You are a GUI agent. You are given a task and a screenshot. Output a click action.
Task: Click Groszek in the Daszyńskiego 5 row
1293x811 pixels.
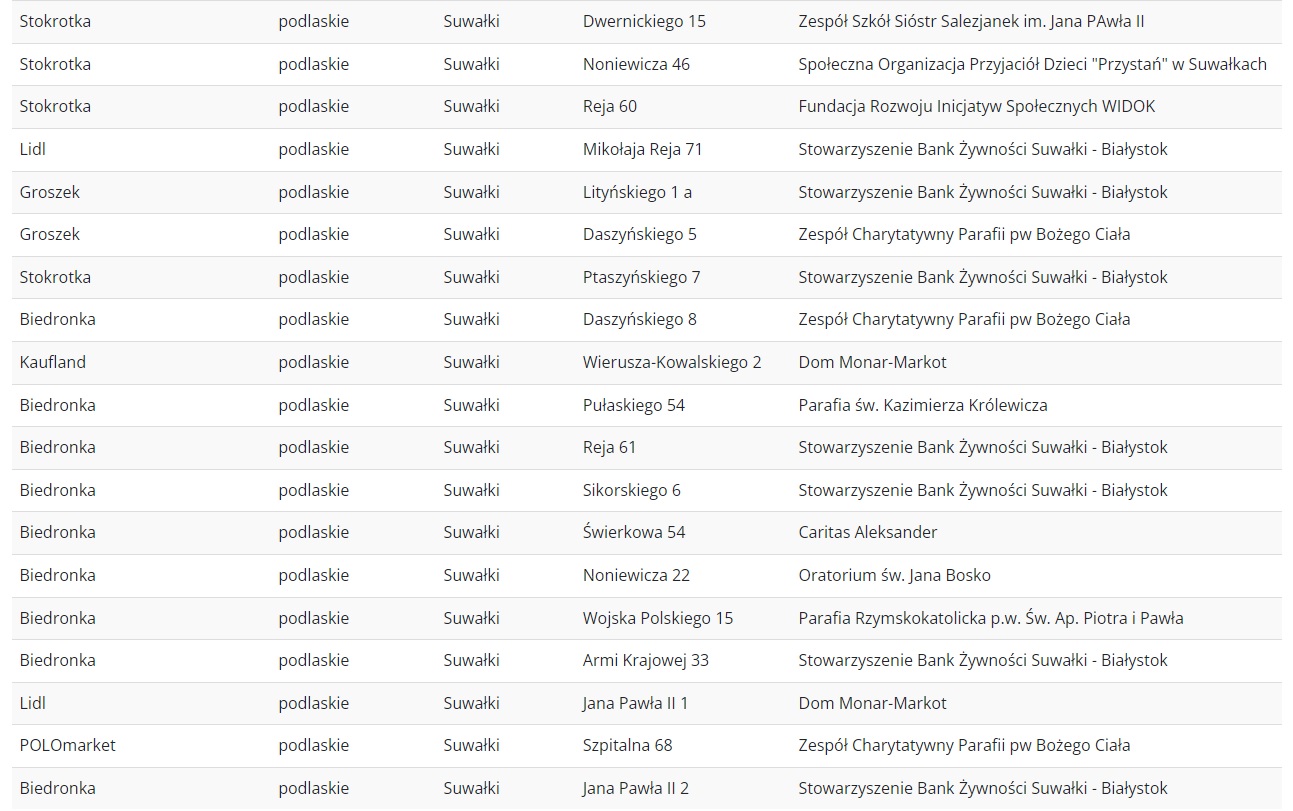[50, 234]
